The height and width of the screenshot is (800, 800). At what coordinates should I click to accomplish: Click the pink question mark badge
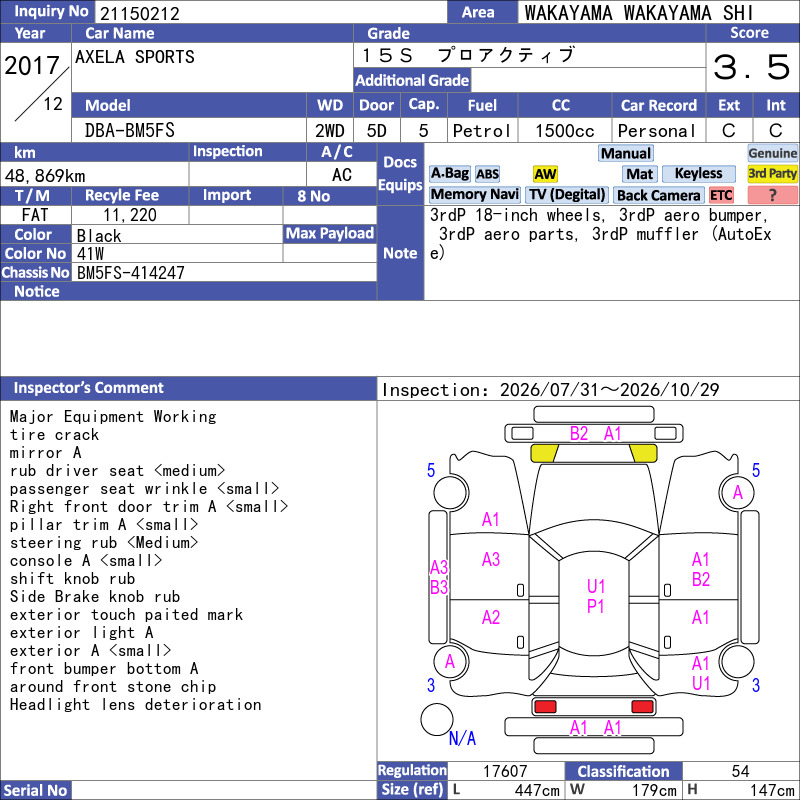(x=772, y=195)
